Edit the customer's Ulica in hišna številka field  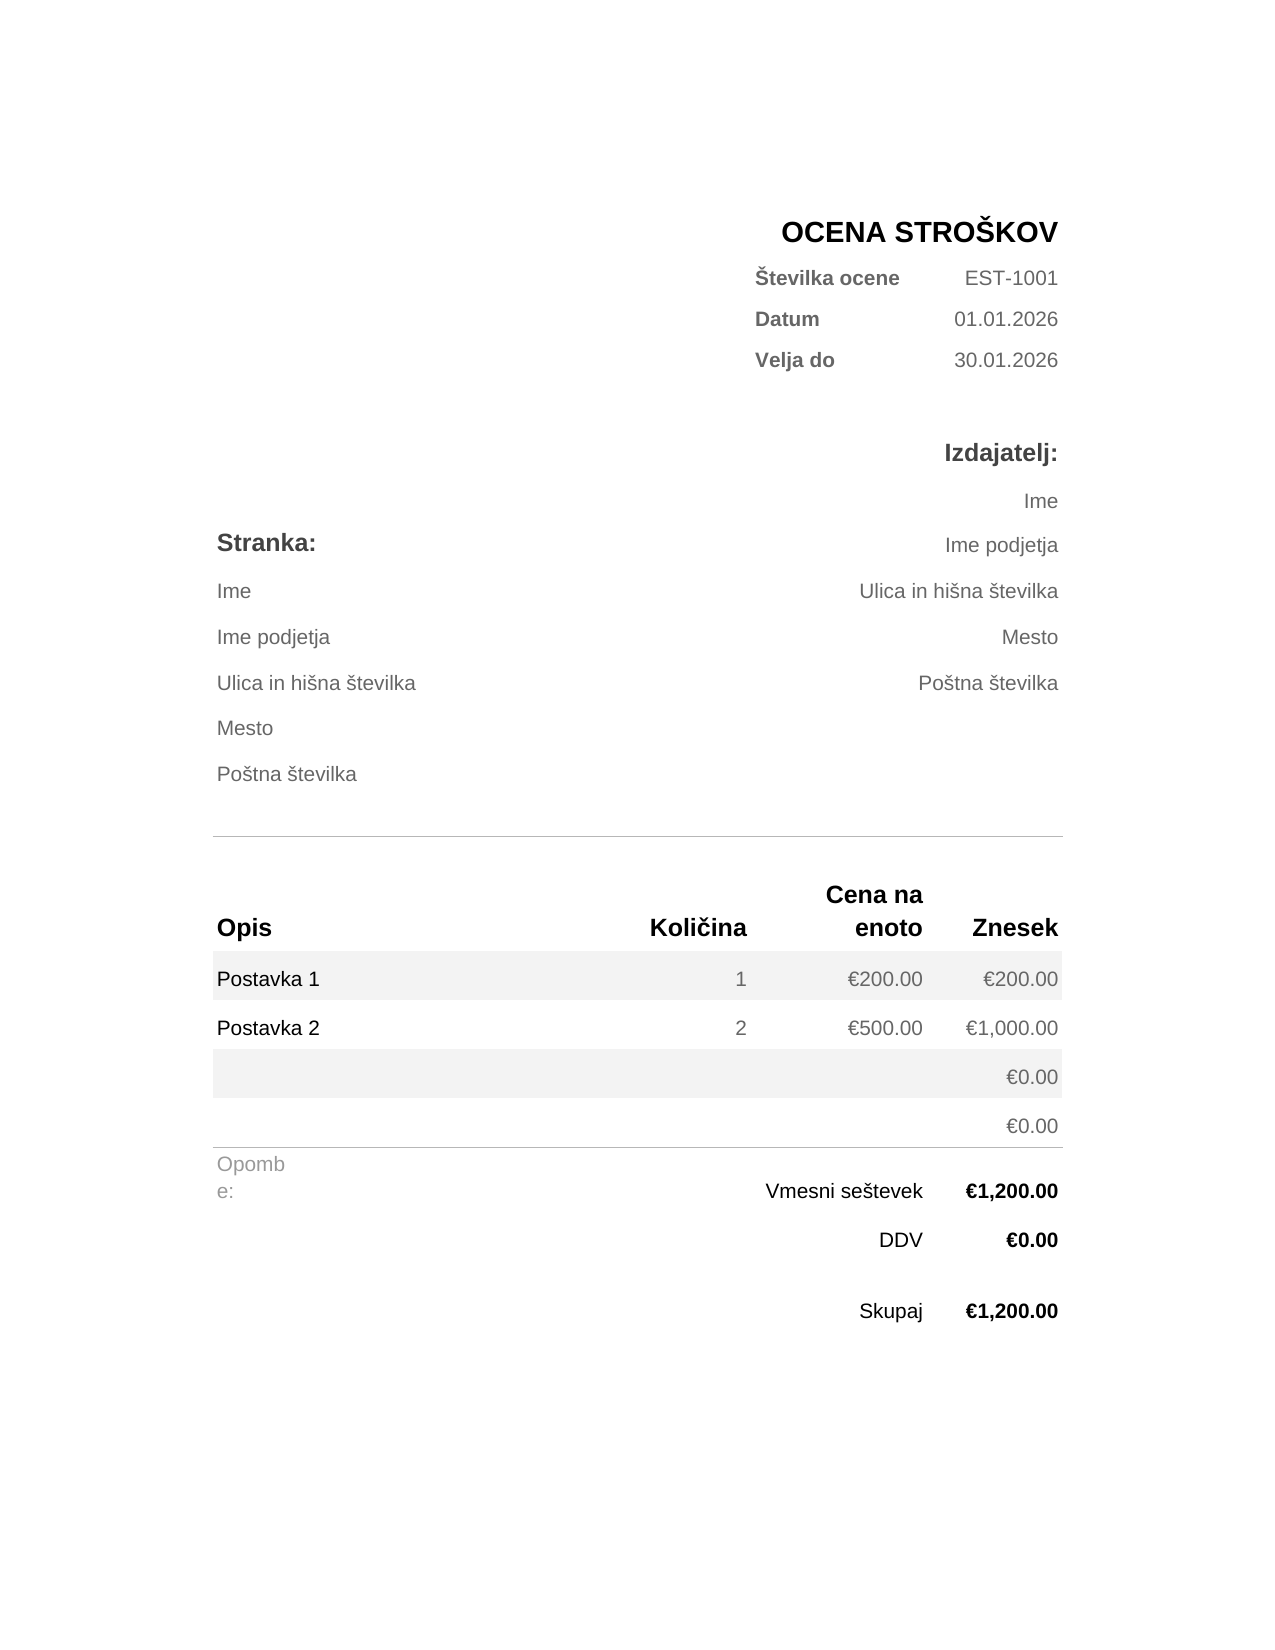pos(316,683)
